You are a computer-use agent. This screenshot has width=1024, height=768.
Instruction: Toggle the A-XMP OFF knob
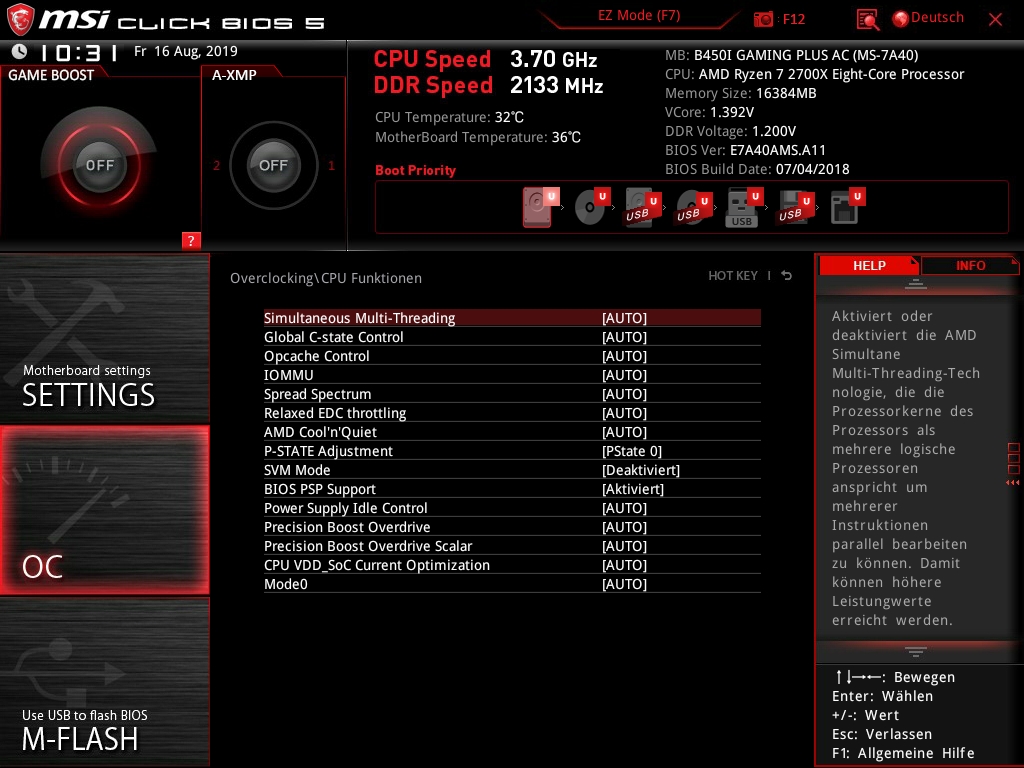pos(273,165)
